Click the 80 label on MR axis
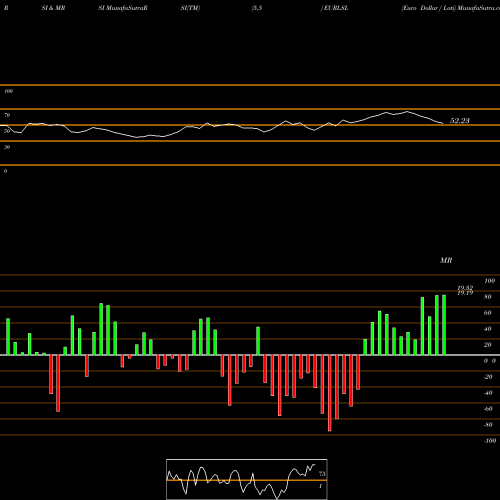The height and width of the screenshot is (500, 500). click(x=488, y=297)
